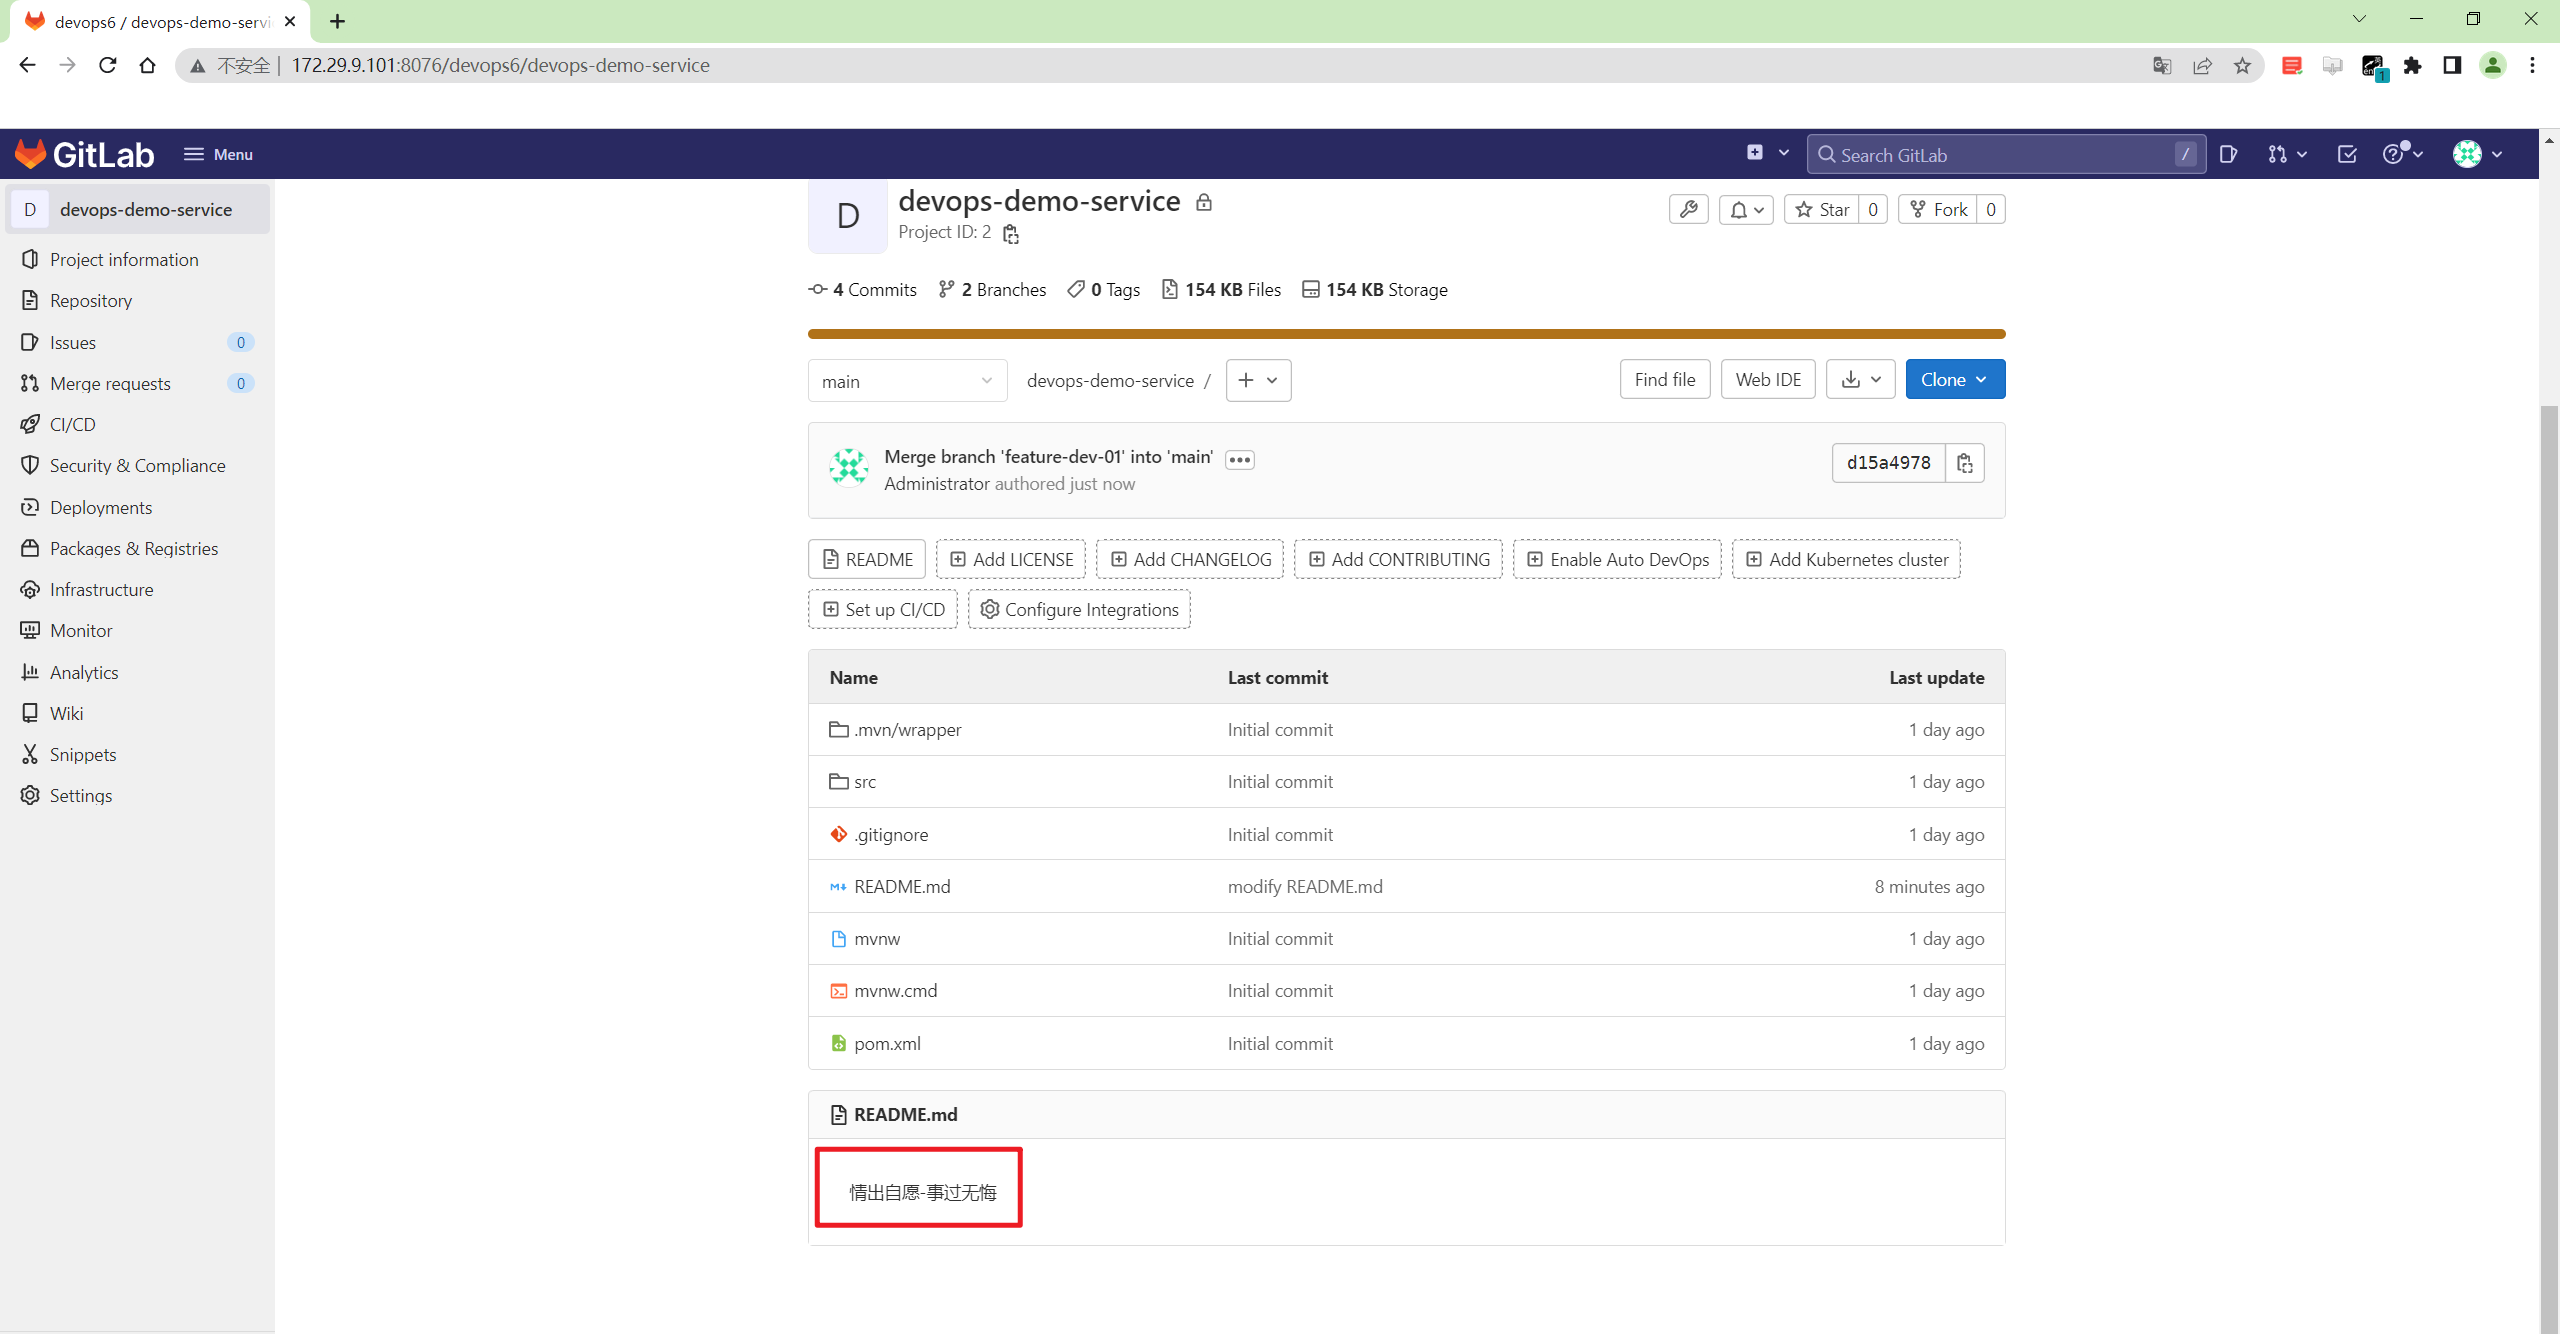Click the project settings wrench icon
This screenshot has width=2560, height=1334.
(1688, 209)
